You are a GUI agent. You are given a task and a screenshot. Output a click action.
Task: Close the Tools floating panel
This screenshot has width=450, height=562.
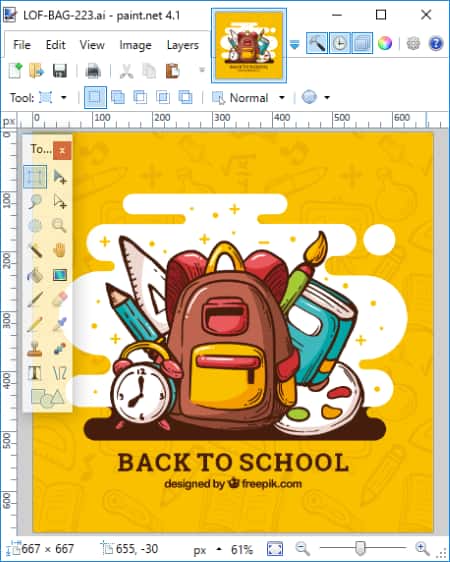tap(62, 150)
